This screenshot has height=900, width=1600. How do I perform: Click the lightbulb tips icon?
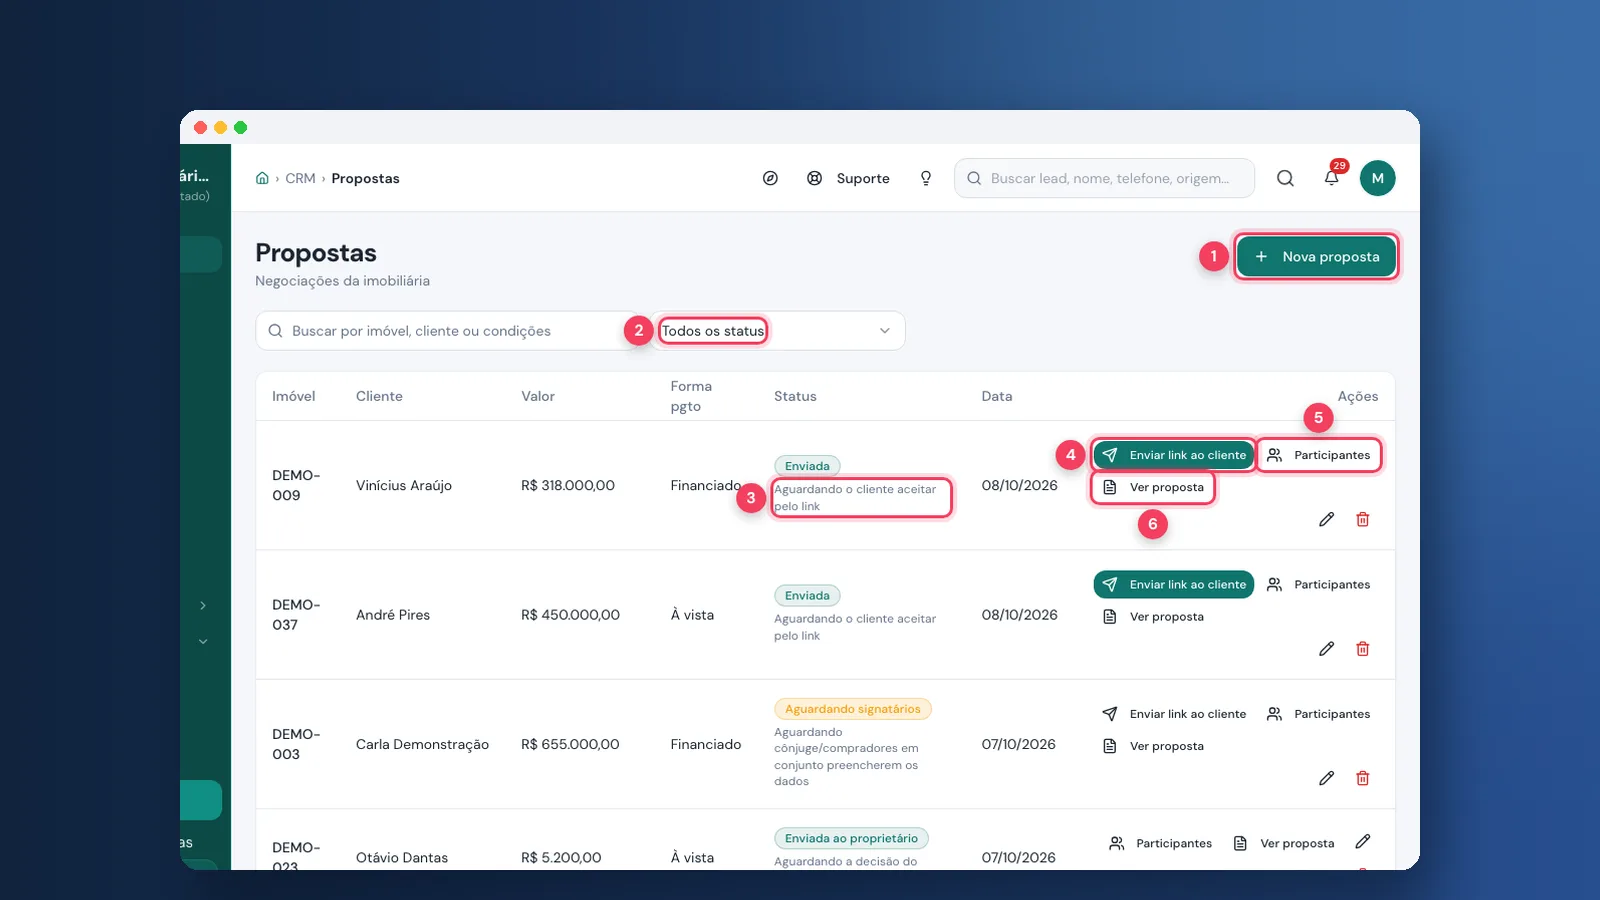(x=926, y=178)
